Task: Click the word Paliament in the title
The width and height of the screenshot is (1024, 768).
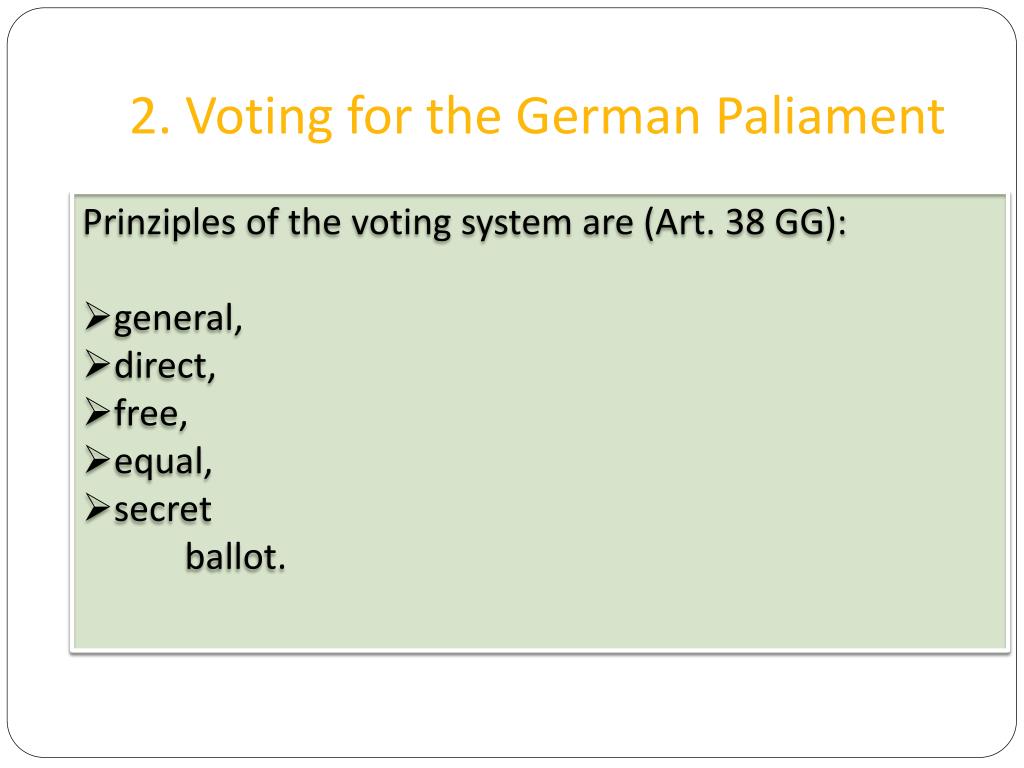Action: coord(831,116)
